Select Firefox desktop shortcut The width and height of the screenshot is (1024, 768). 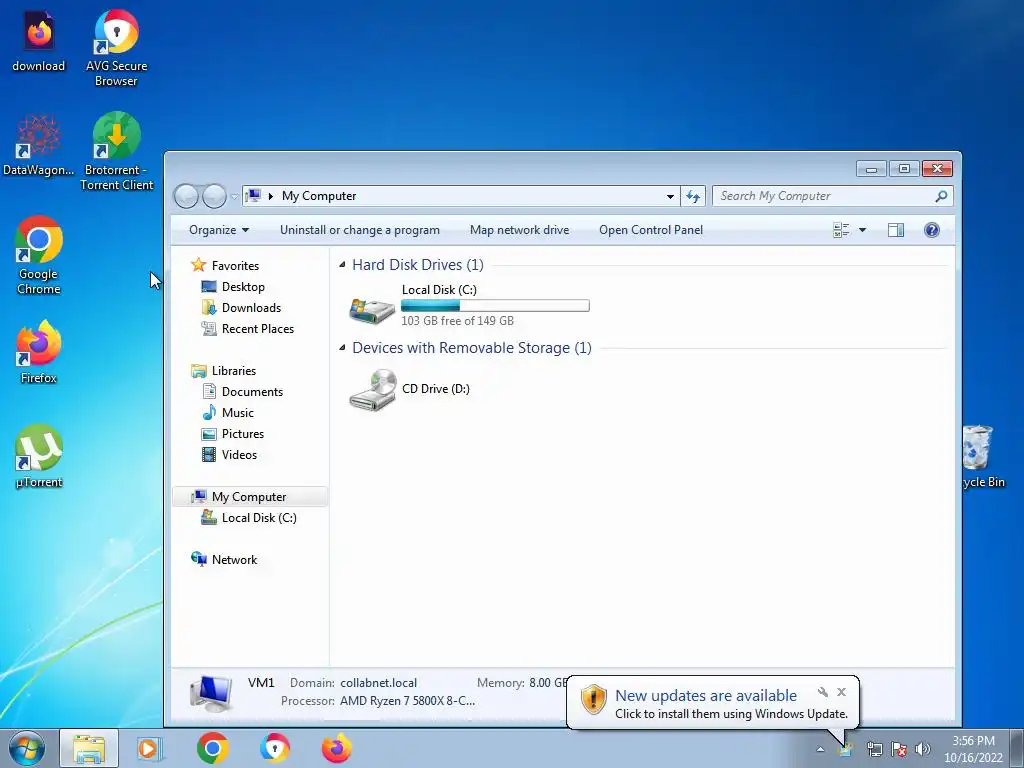point(39,352)
